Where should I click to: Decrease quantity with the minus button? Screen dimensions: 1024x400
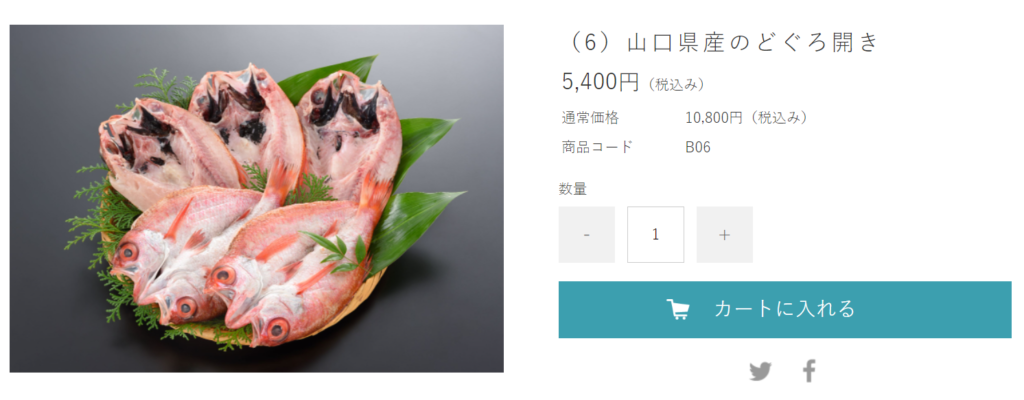(x=586, y=235)
